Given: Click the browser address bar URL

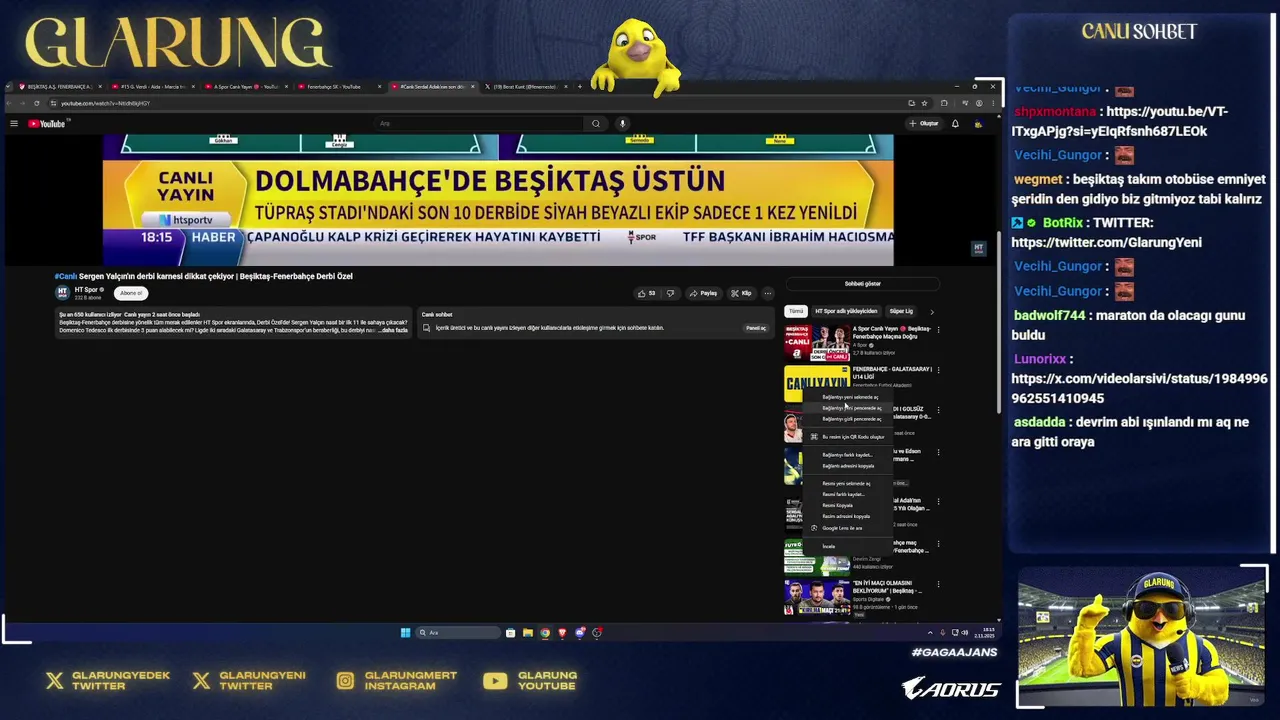Looking at the screenshot, I should [x=105, y=103].
